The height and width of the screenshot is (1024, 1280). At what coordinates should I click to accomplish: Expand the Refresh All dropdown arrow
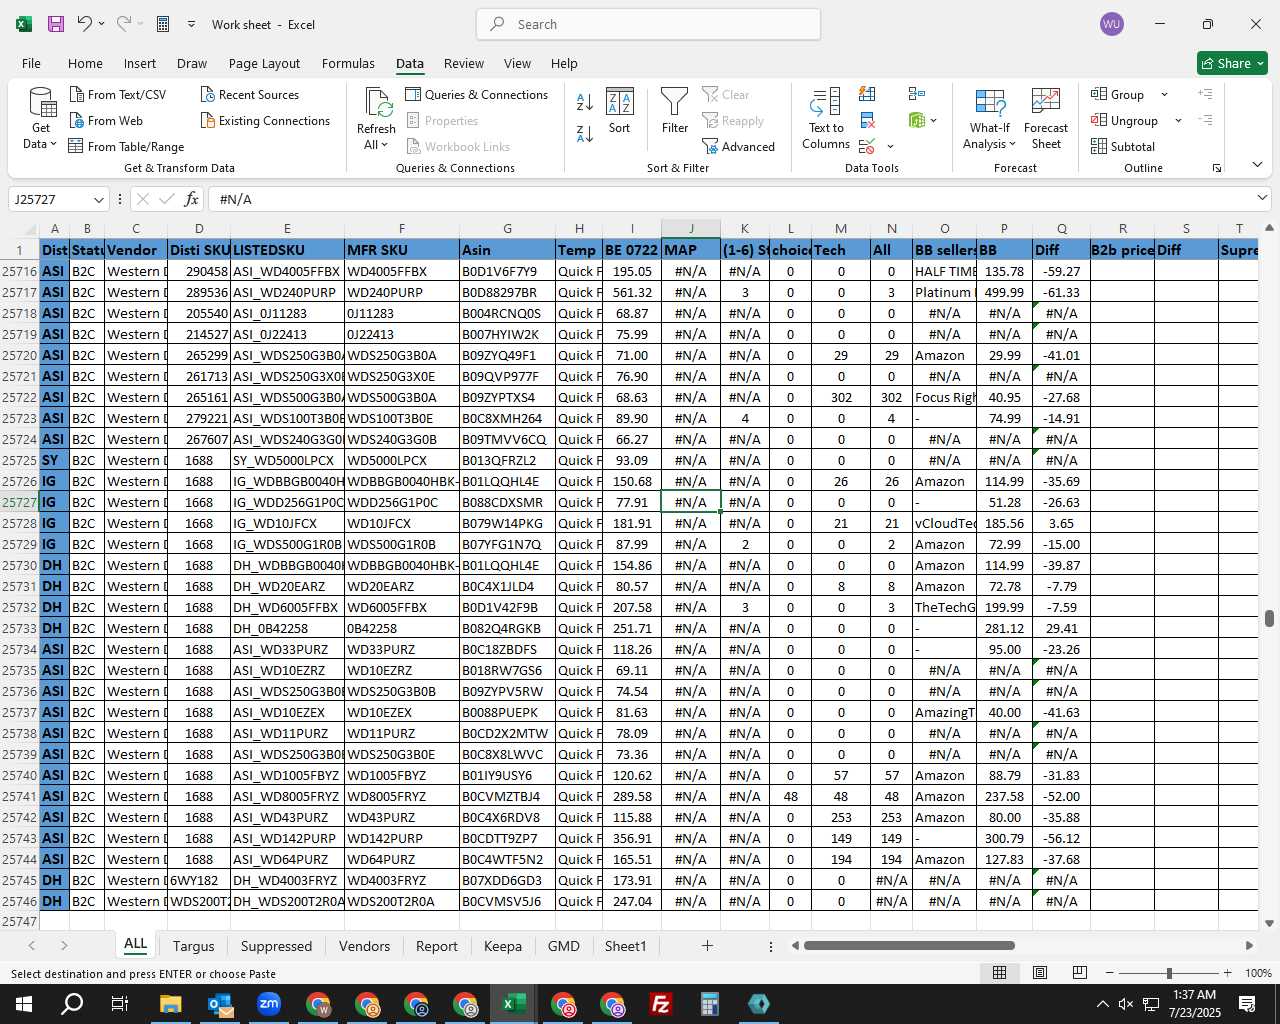coord(384,145)
